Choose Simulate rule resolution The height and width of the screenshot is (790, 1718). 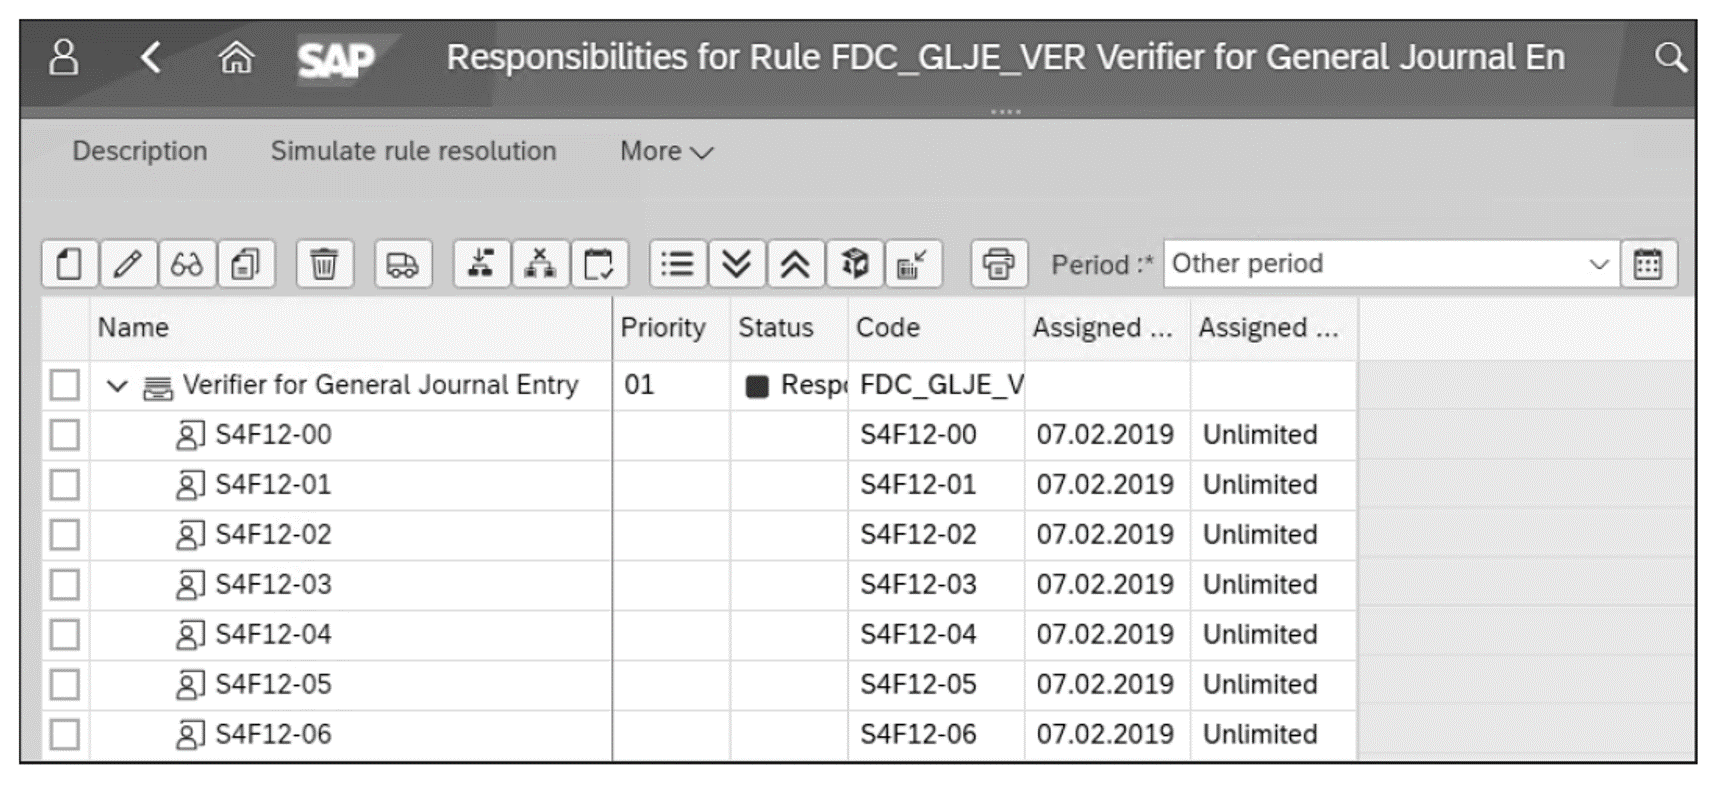pos(414,151)
